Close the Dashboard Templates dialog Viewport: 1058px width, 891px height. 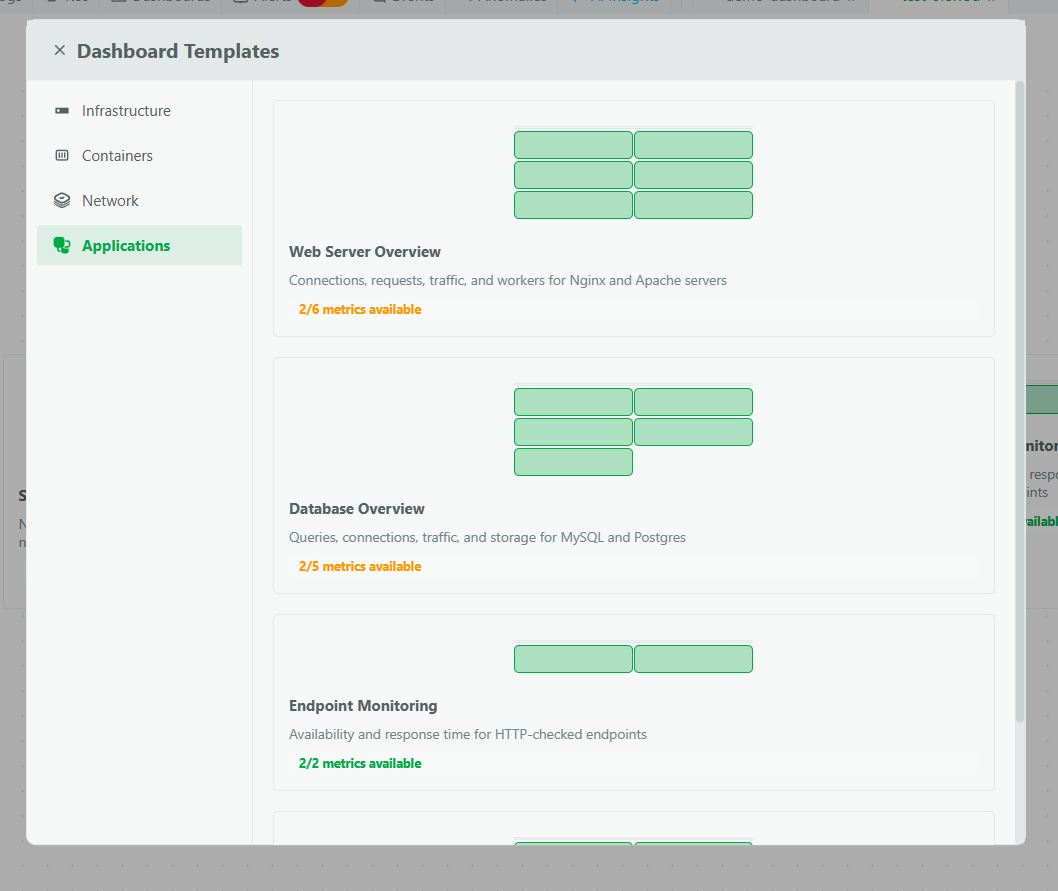pyautogui.click(x=59, y=50)
